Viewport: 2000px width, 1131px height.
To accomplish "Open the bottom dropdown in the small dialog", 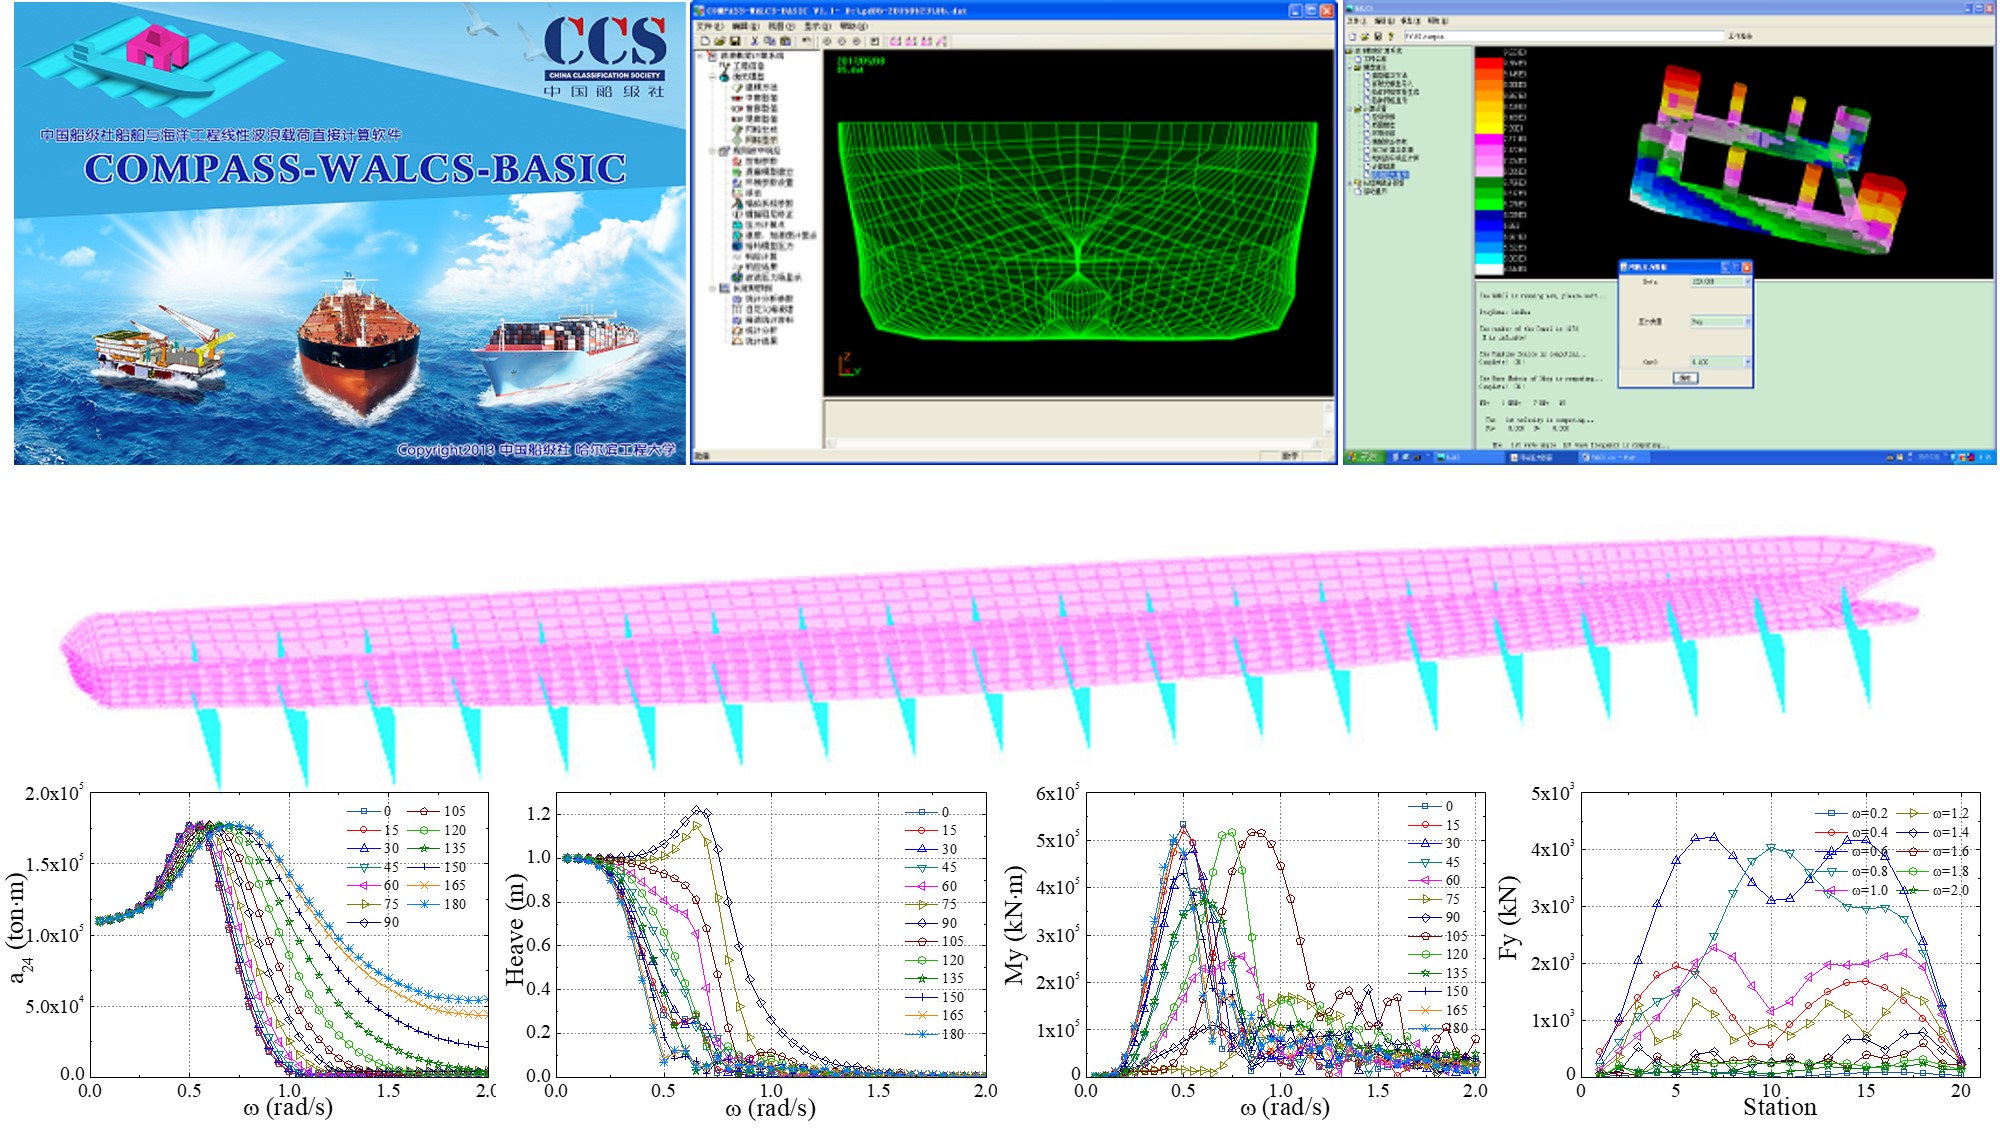I will coord(1747,362).
